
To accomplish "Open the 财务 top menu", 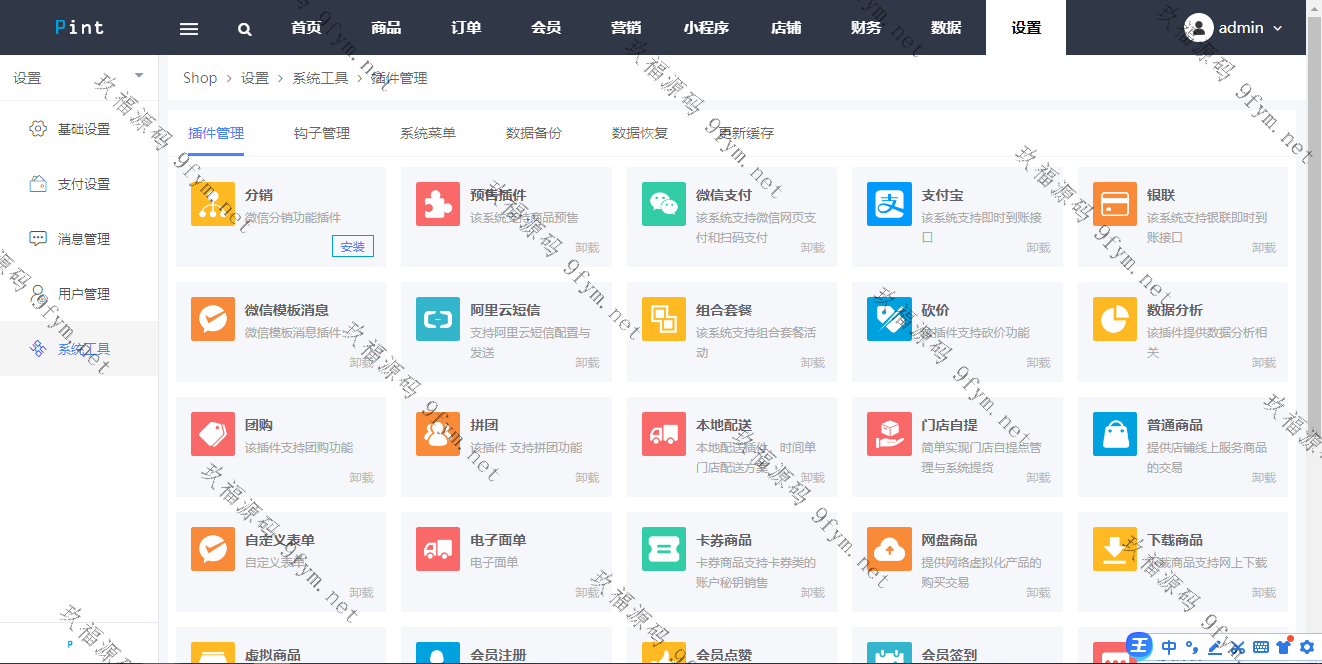I will (866, 28).
